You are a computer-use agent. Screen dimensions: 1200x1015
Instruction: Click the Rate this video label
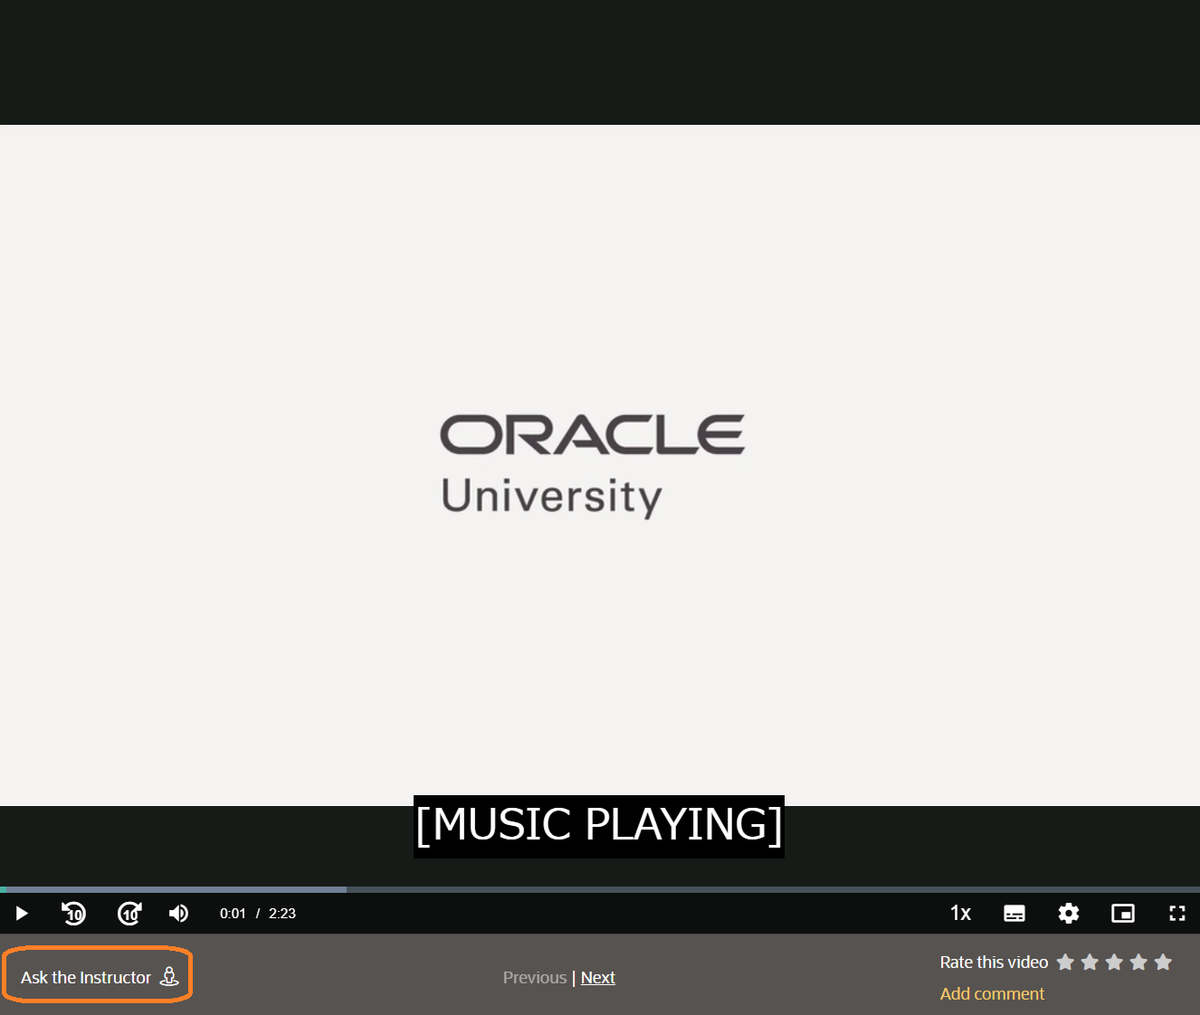pyautogui.click(x=994, y=962)
